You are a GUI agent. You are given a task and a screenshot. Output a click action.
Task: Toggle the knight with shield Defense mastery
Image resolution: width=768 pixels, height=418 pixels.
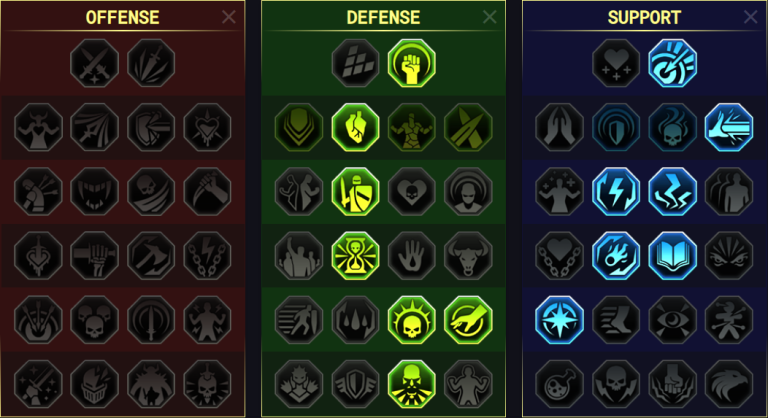(x=355, y=192)
